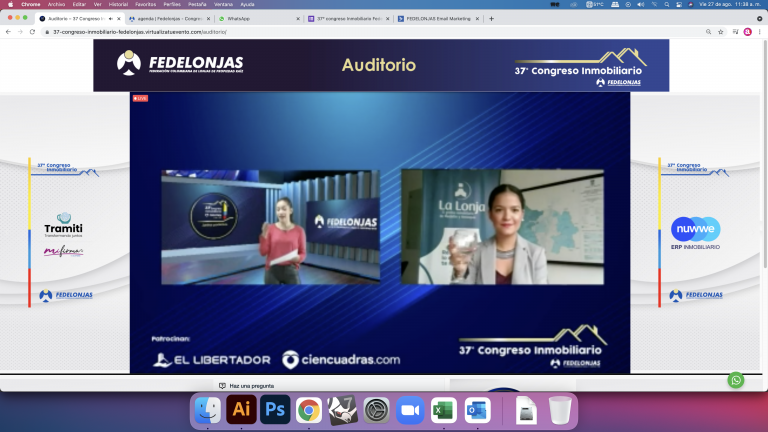
Task: Click the nuwwe ERP Inmobiliario logo
Action: (x=696, y=233)
